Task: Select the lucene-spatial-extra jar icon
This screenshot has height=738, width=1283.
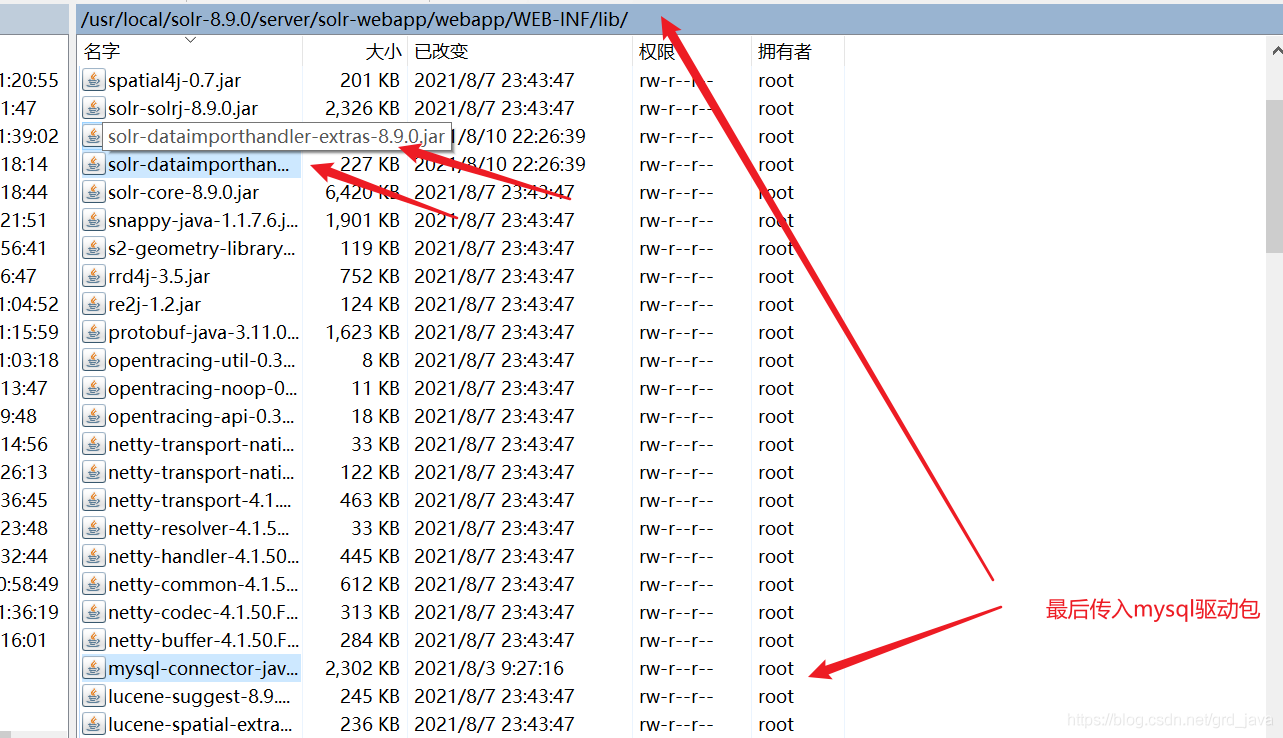Action: coord(94,724)
